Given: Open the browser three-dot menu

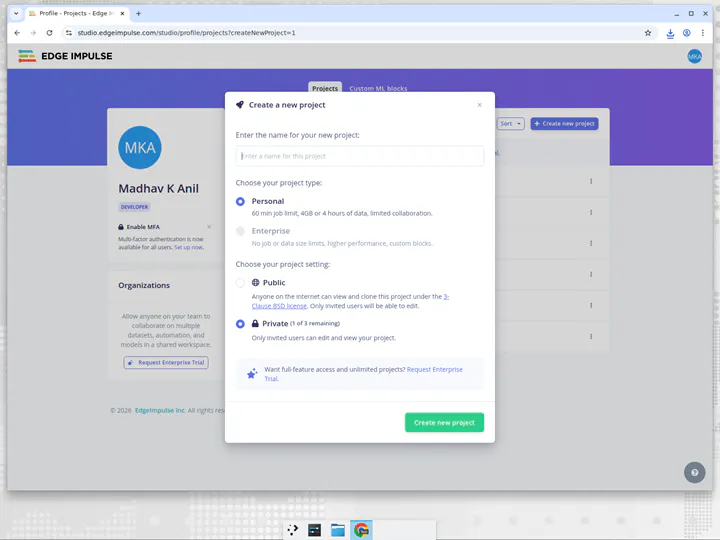Looking at the screenshot, I should (x=703, y=33).
